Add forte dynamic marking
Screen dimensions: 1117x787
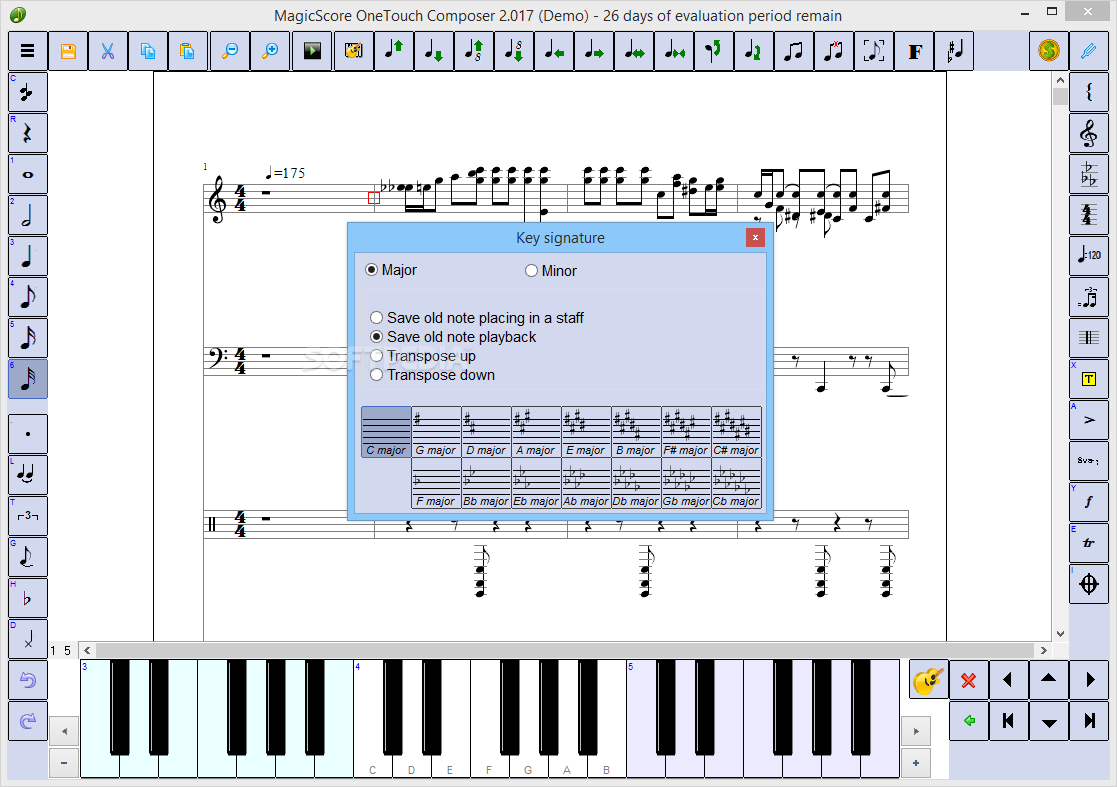coord(1089,502)
